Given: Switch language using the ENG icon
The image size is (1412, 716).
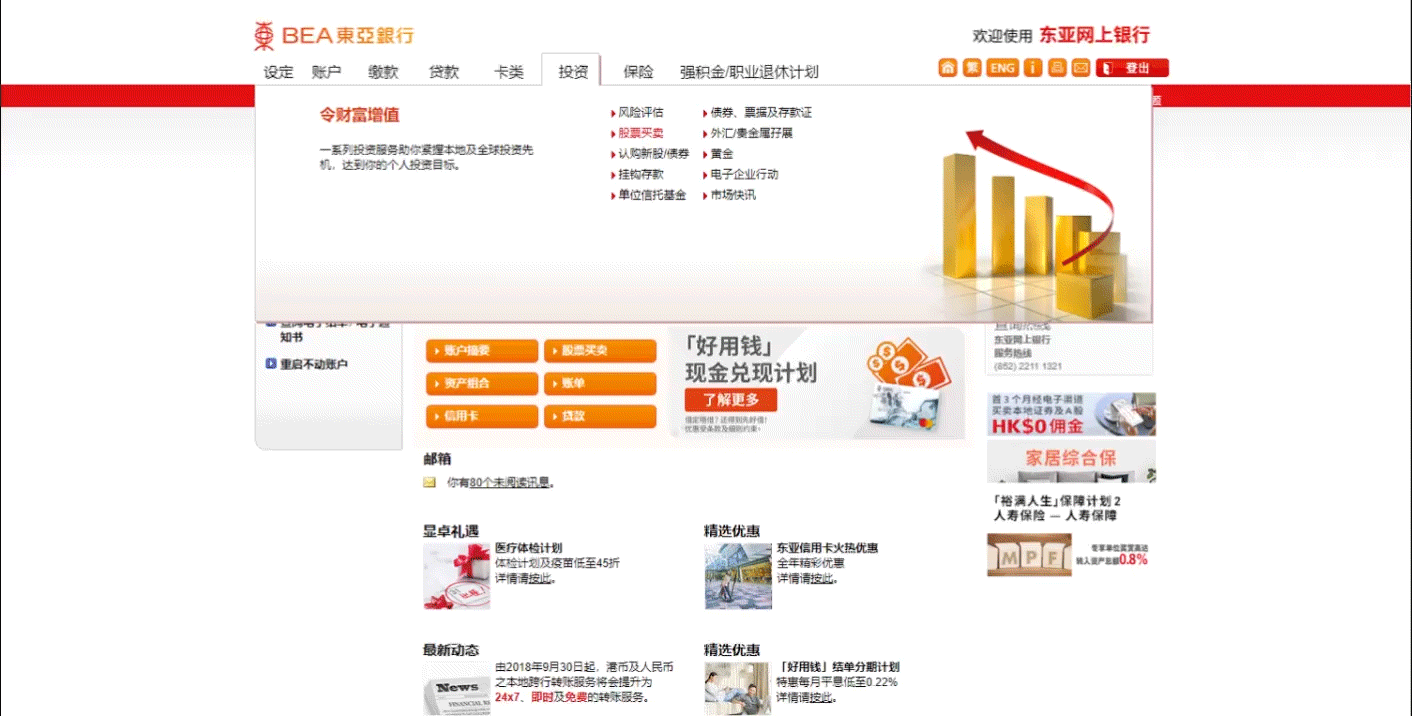Looking at the screenshot, I should tap(1002, 68).
